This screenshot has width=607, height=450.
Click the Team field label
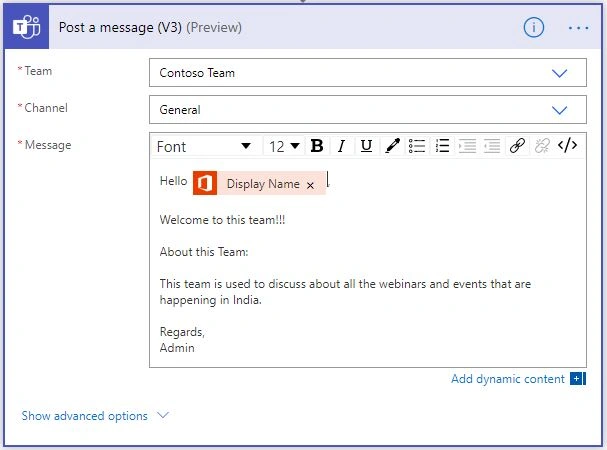point(38,71)
